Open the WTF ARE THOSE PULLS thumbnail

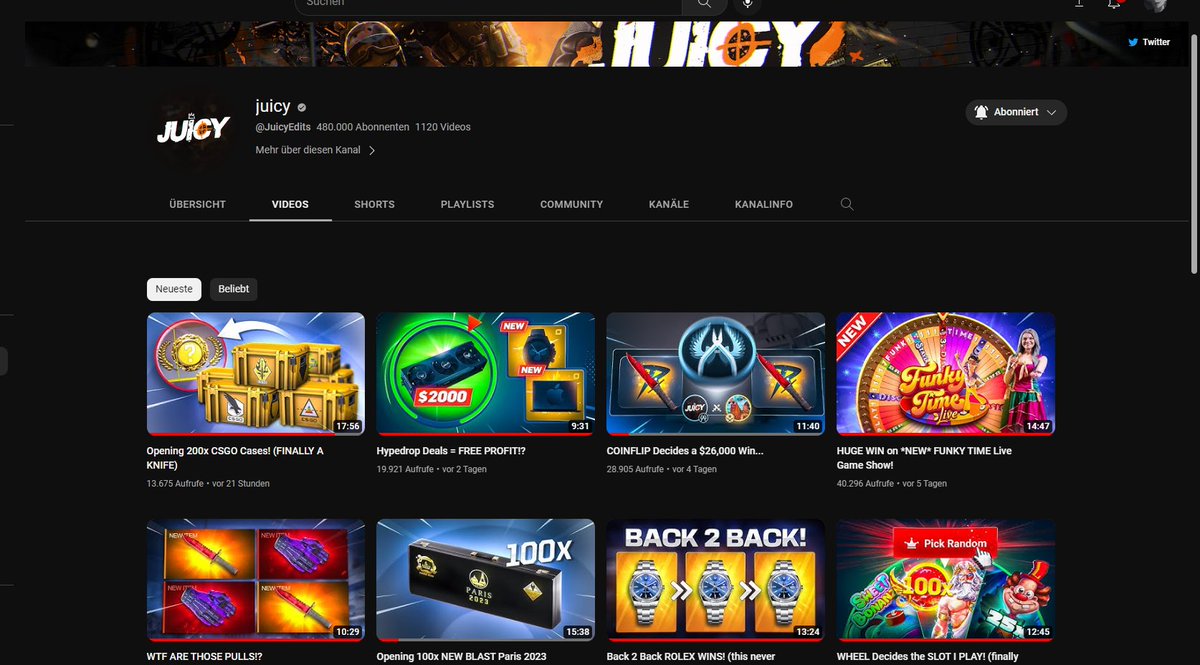pos(256,580)
